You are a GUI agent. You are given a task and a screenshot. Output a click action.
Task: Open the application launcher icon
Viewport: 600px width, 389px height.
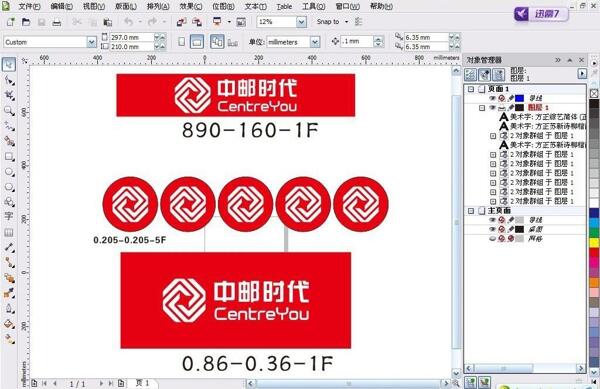[217, 22]
